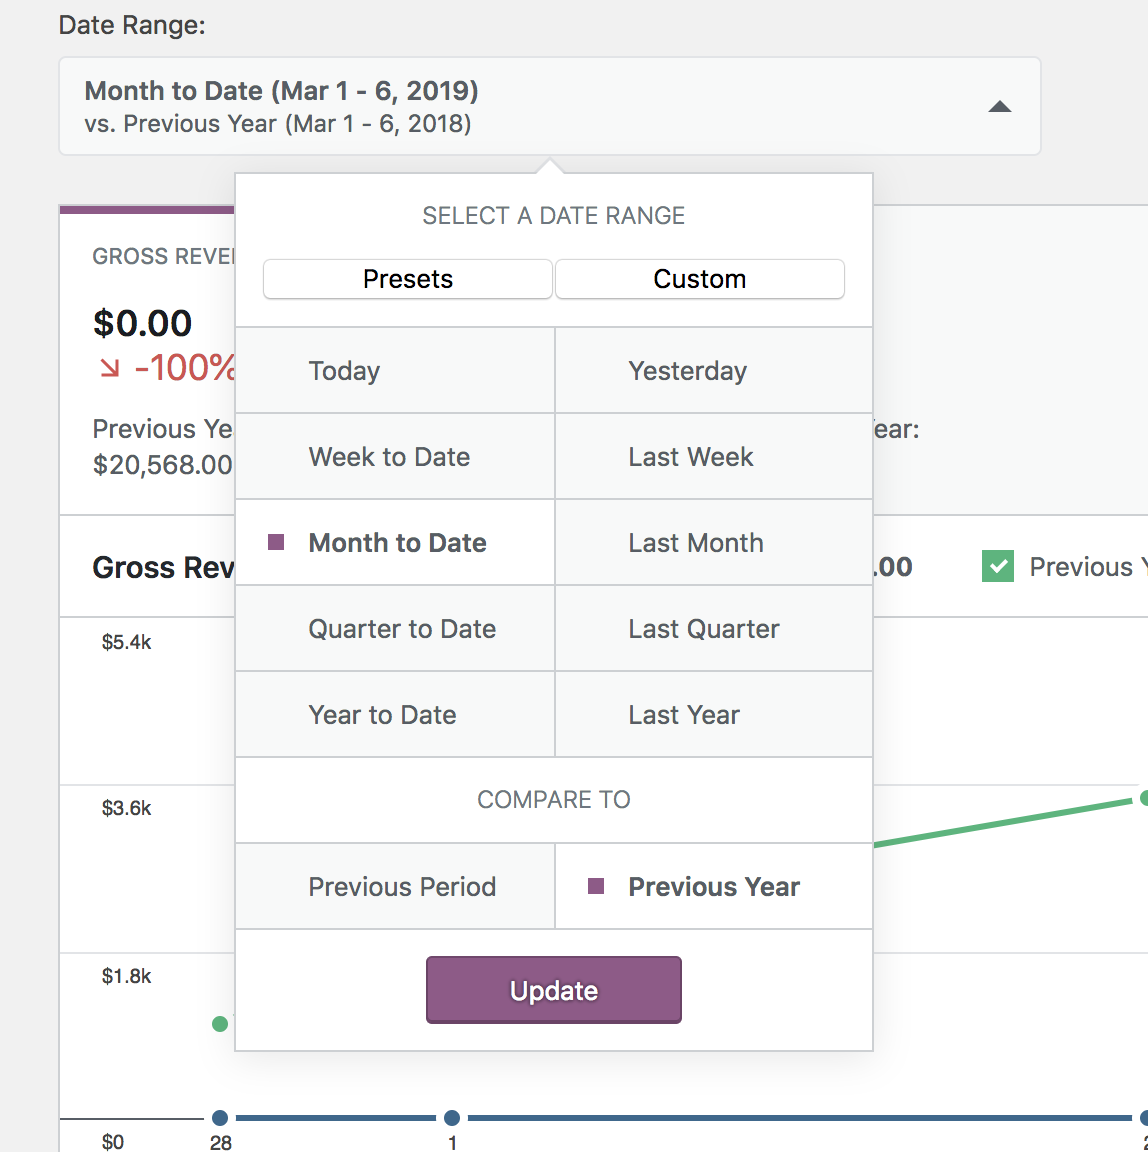Click the $20,568.00 previous year amount
The height and width of the screenshot is (1152, 1148).
(162, 464)
